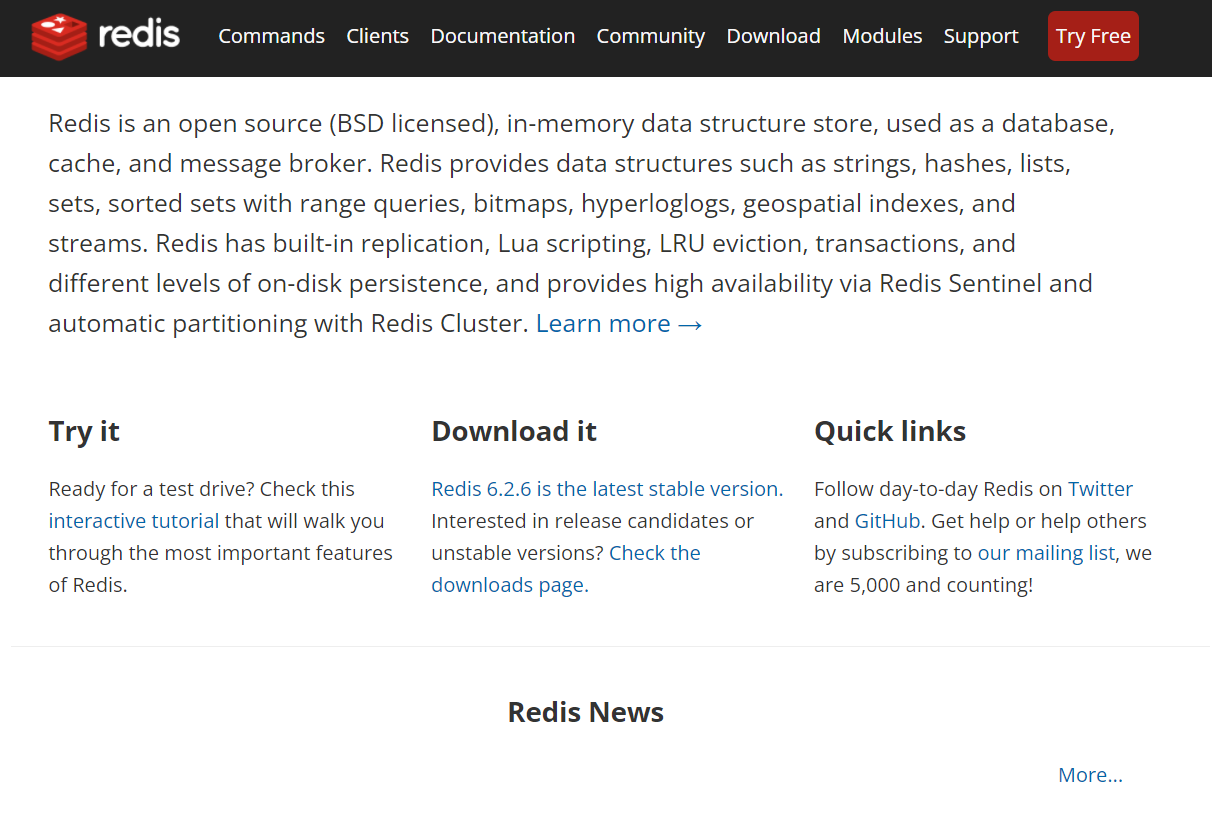Subscribe via the our mailing list link
This screenshot has width=1212, height=818.
[x=1046, y=553]
